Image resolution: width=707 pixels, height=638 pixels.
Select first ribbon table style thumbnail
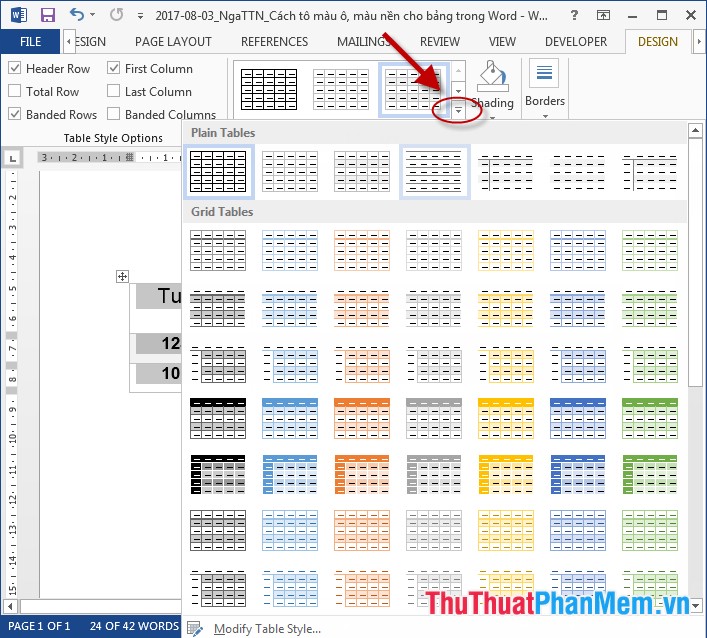[x=269, y=89]
